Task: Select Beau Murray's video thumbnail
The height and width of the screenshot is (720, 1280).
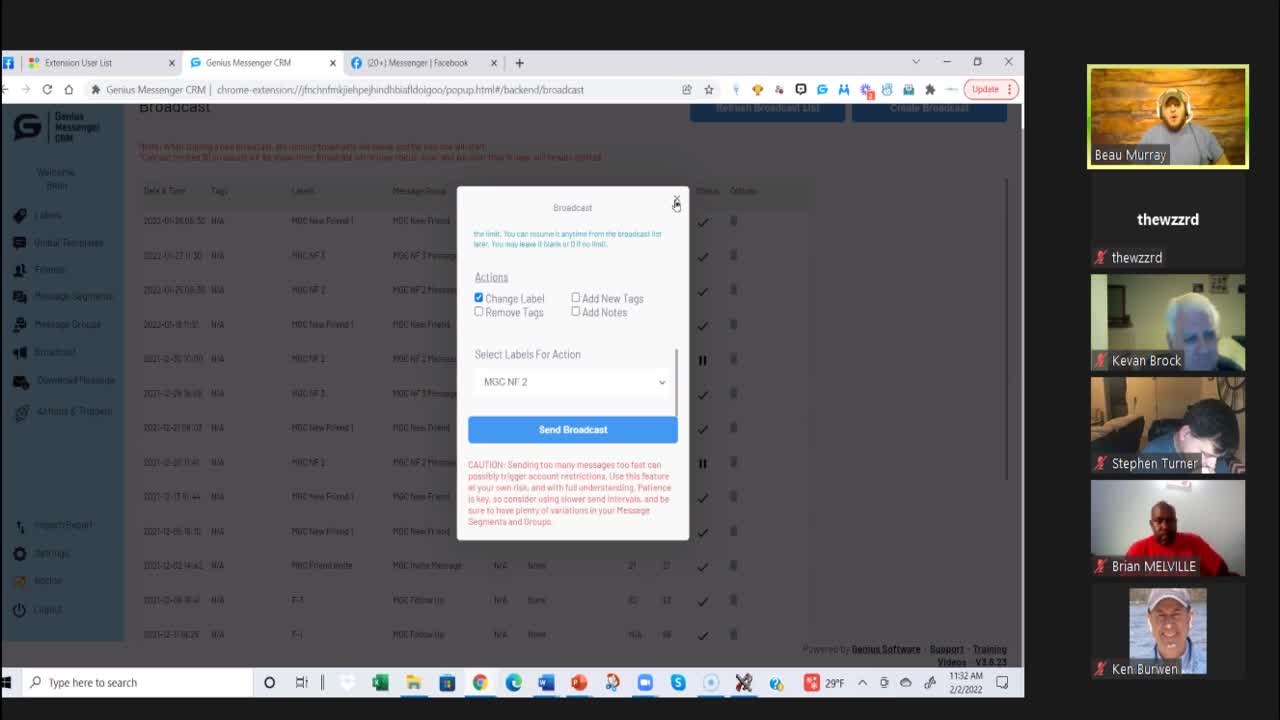Action: 1168,116
